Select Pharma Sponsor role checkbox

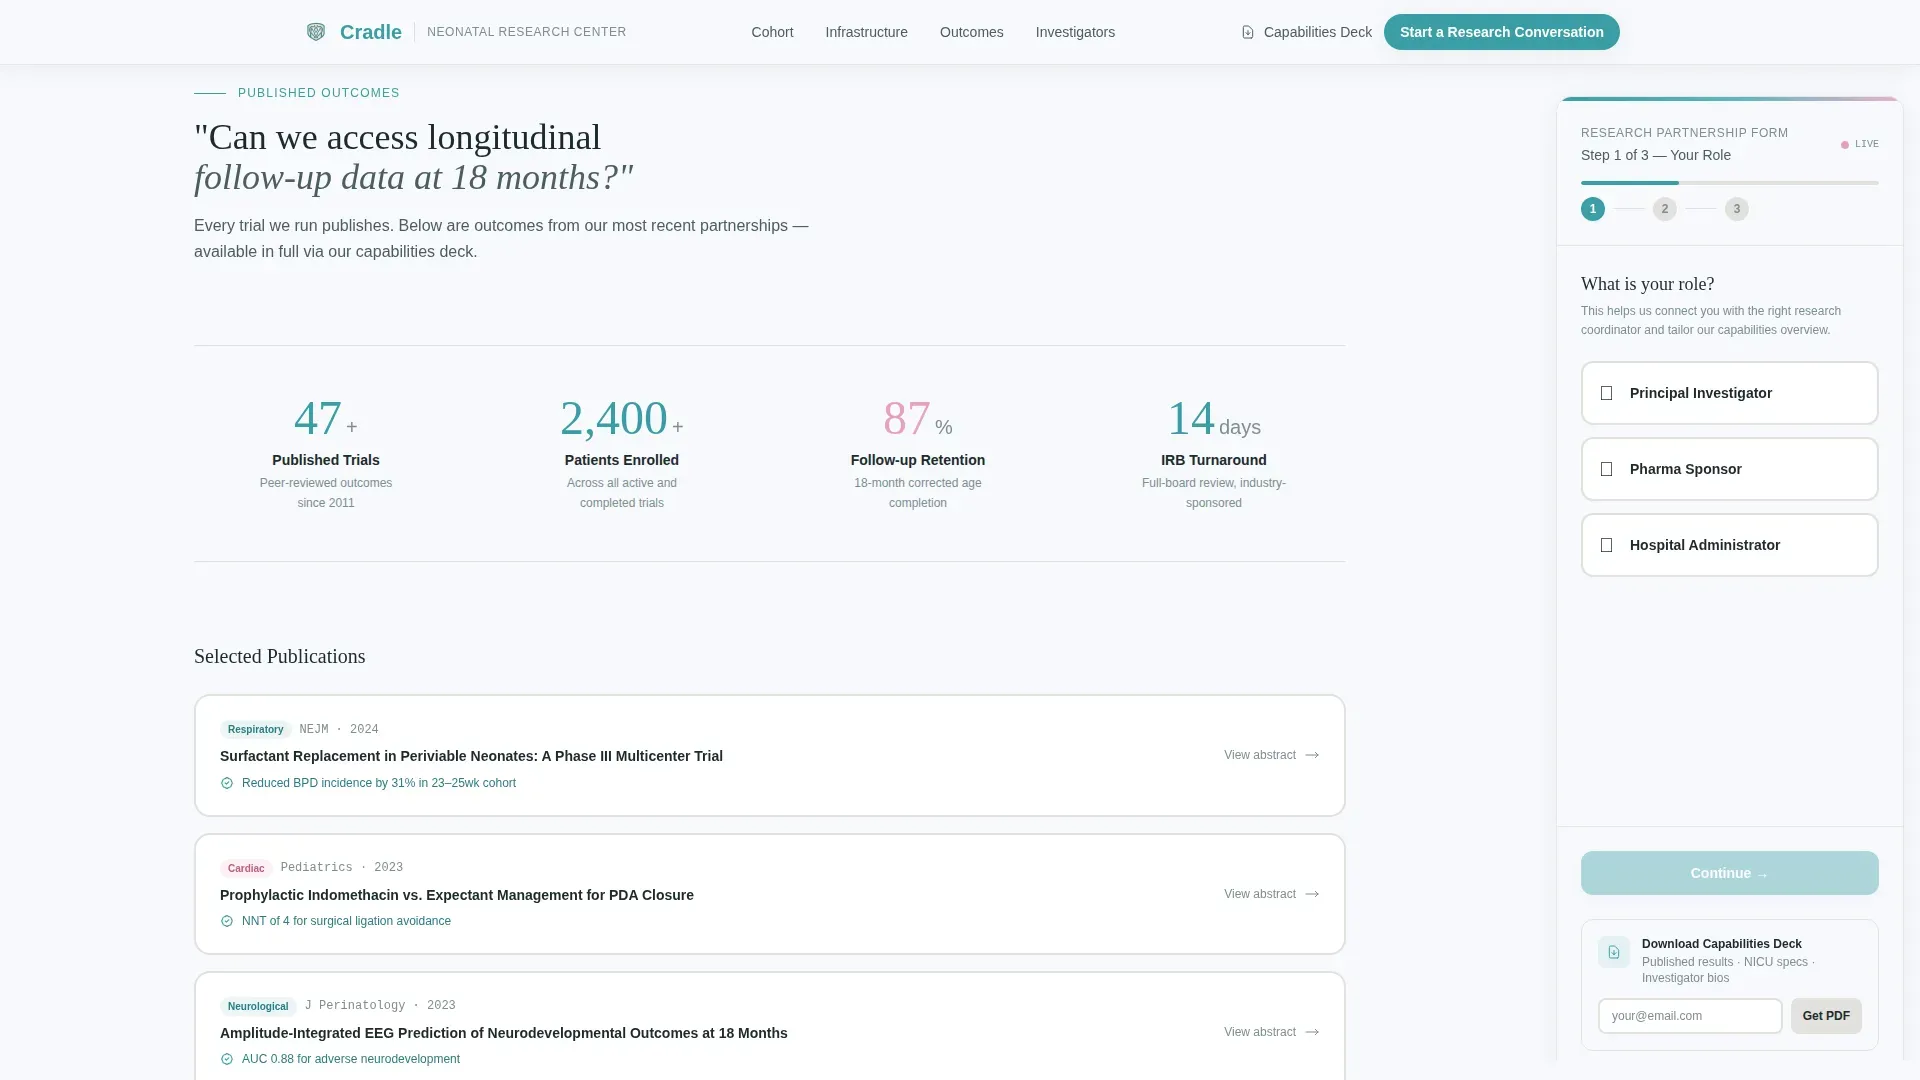(1607, 469)
